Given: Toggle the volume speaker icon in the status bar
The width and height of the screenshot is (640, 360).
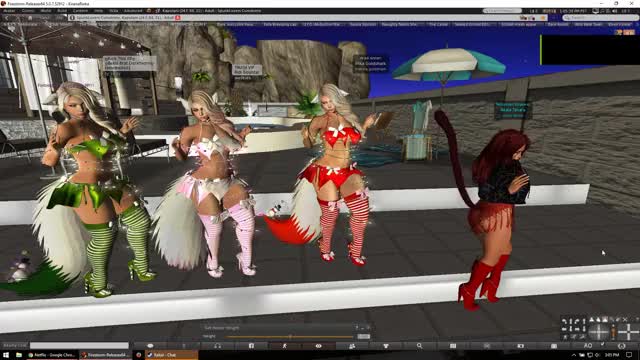Looking at the screenshot, I should (x=615, y=11).
